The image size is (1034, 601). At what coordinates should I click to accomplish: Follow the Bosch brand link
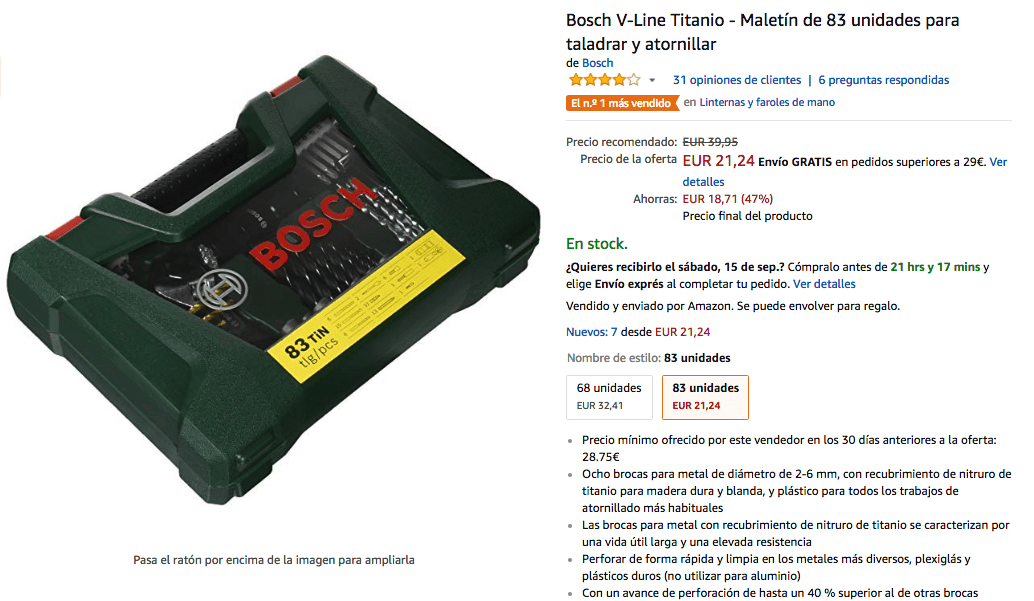[x=597, y=63]
